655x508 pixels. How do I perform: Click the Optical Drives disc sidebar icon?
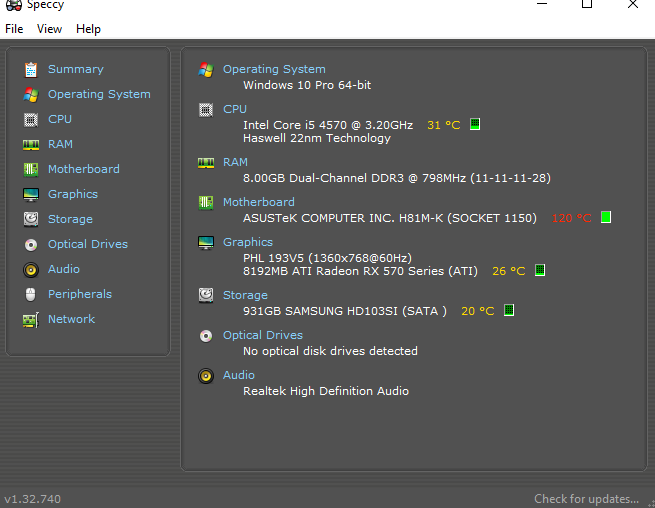30,244
